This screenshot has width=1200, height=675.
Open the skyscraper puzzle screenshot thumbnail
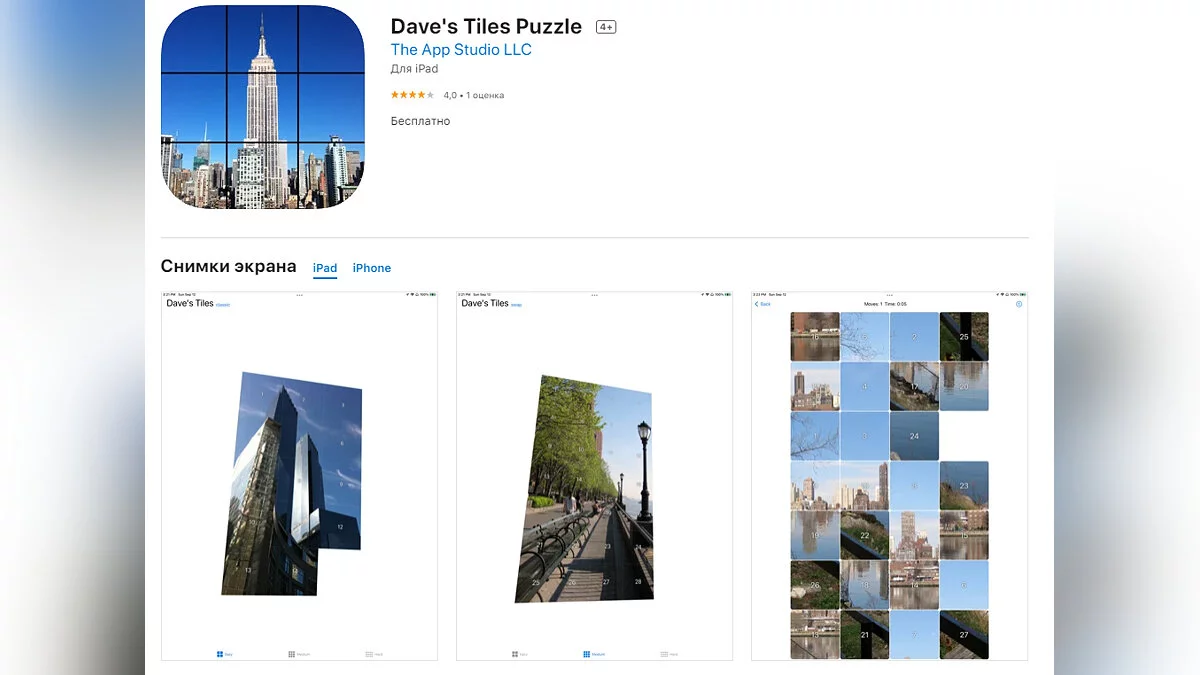pos(299,476)
